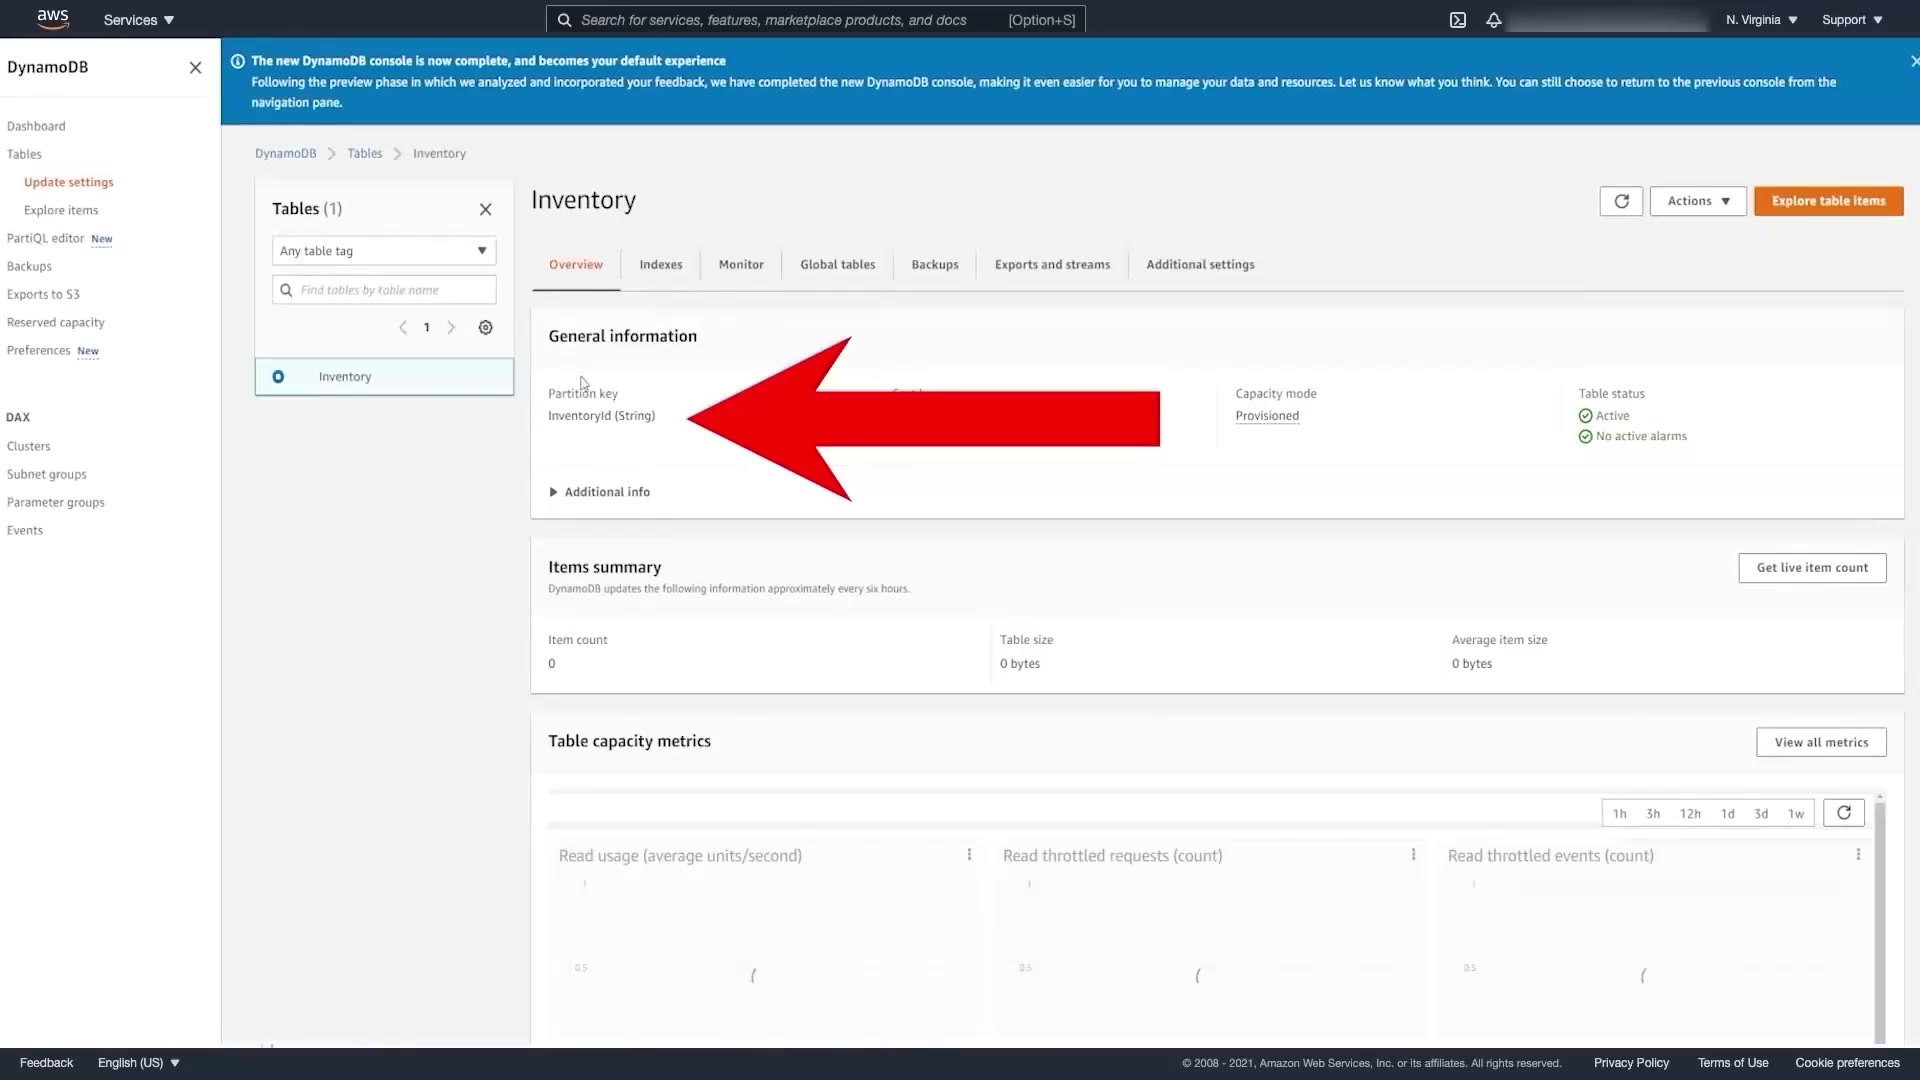
Task: Refresh the Inventory table details
Action: [x=1621, y=201]
